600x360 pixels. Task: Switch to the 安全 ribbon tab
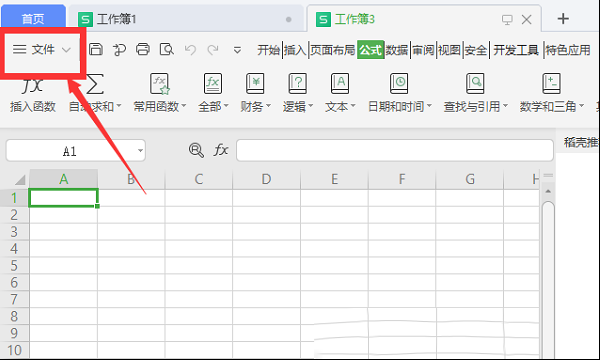[x=476, y=50]
